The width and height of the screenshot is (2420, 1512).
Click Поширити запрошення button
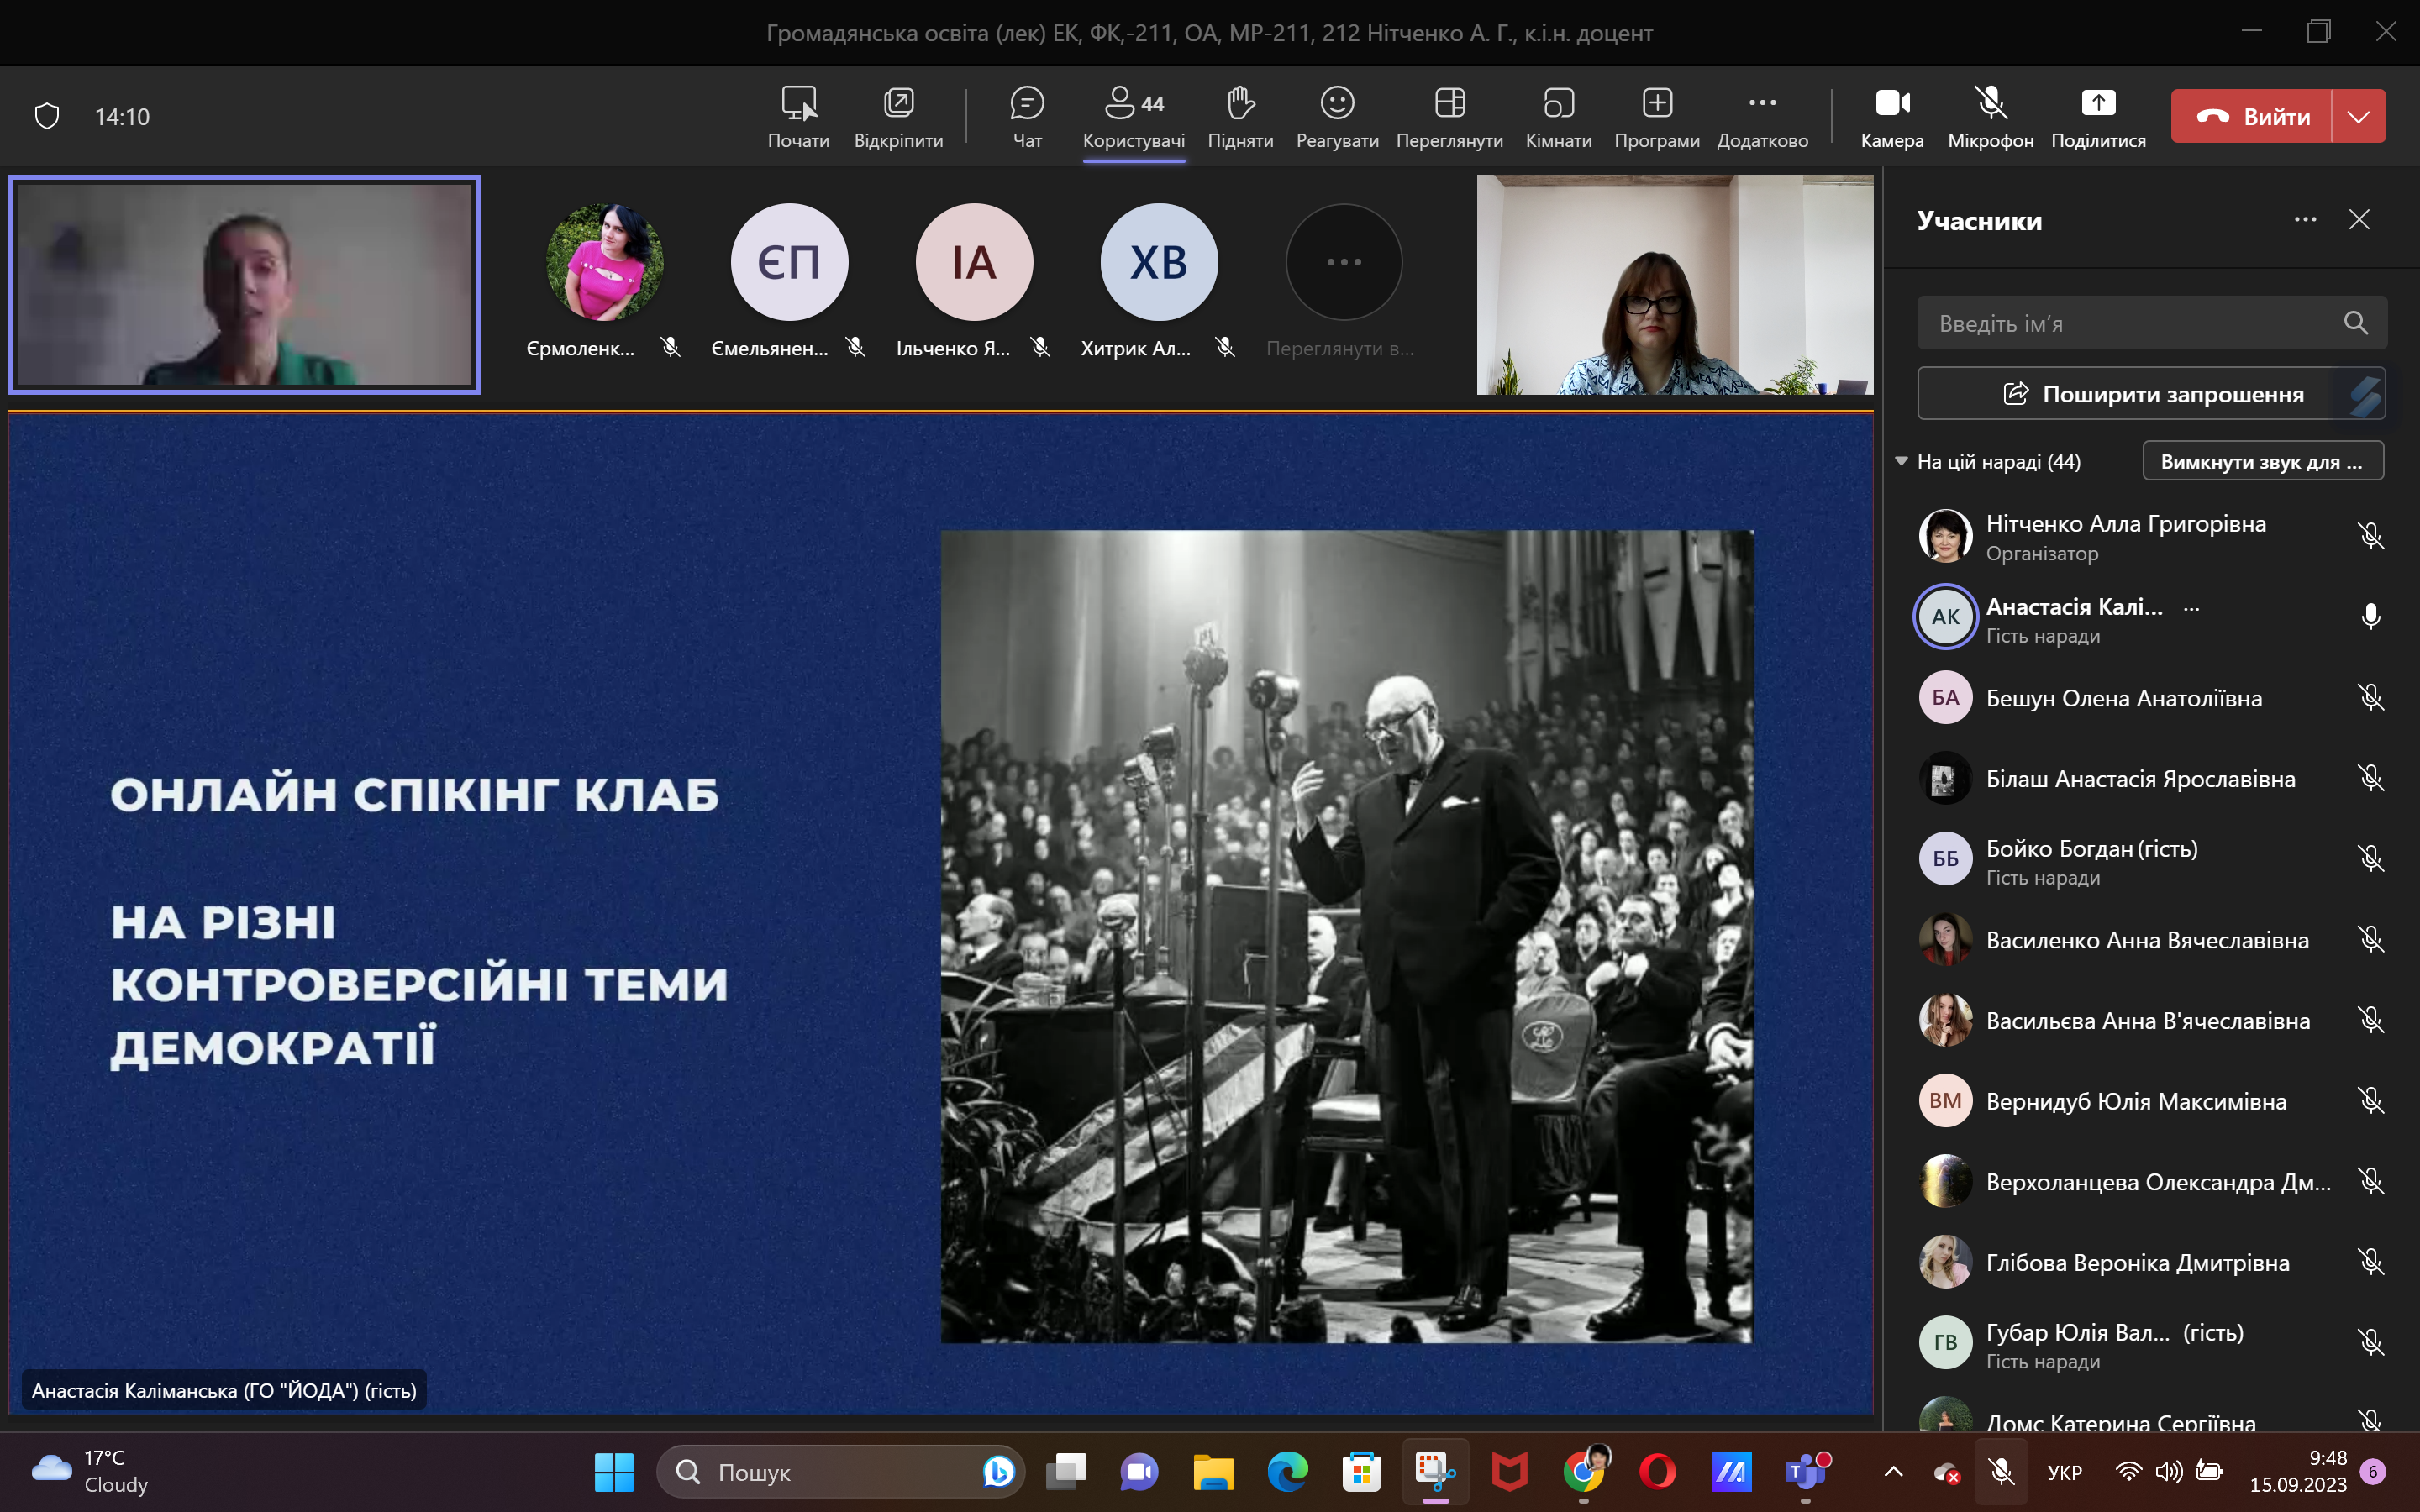(x=2151, y=394)
